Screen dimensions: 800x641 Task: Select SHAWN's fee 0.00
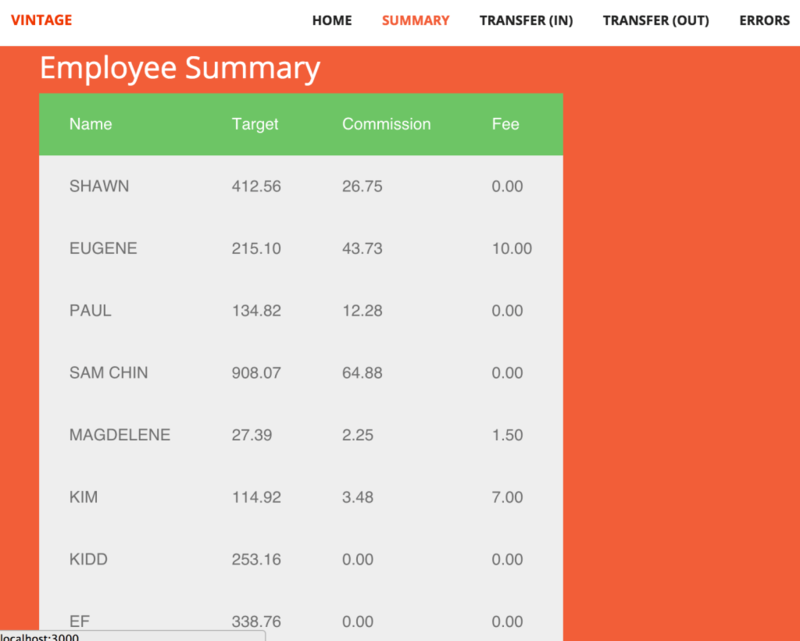coord(507,186)
